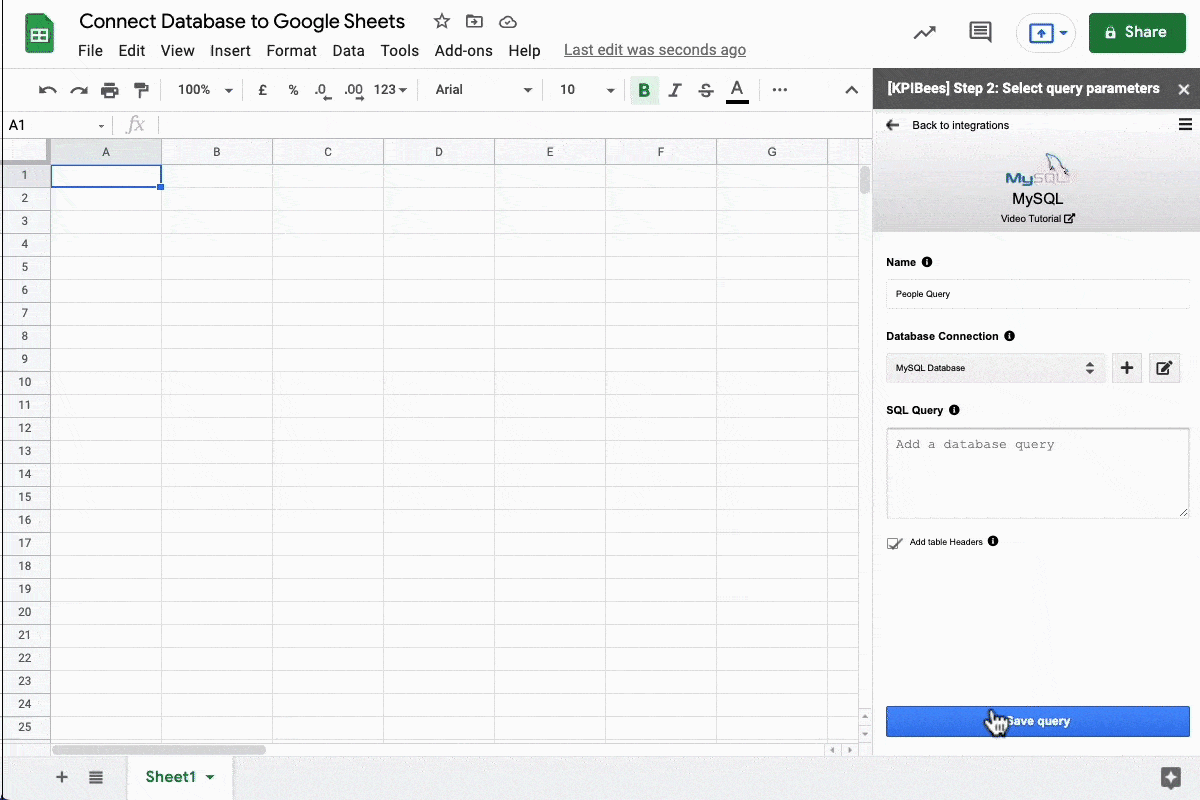The image size is (1200, 800).
Task: Enable the Add table Headers checkbox
Action: pos(894,543)
